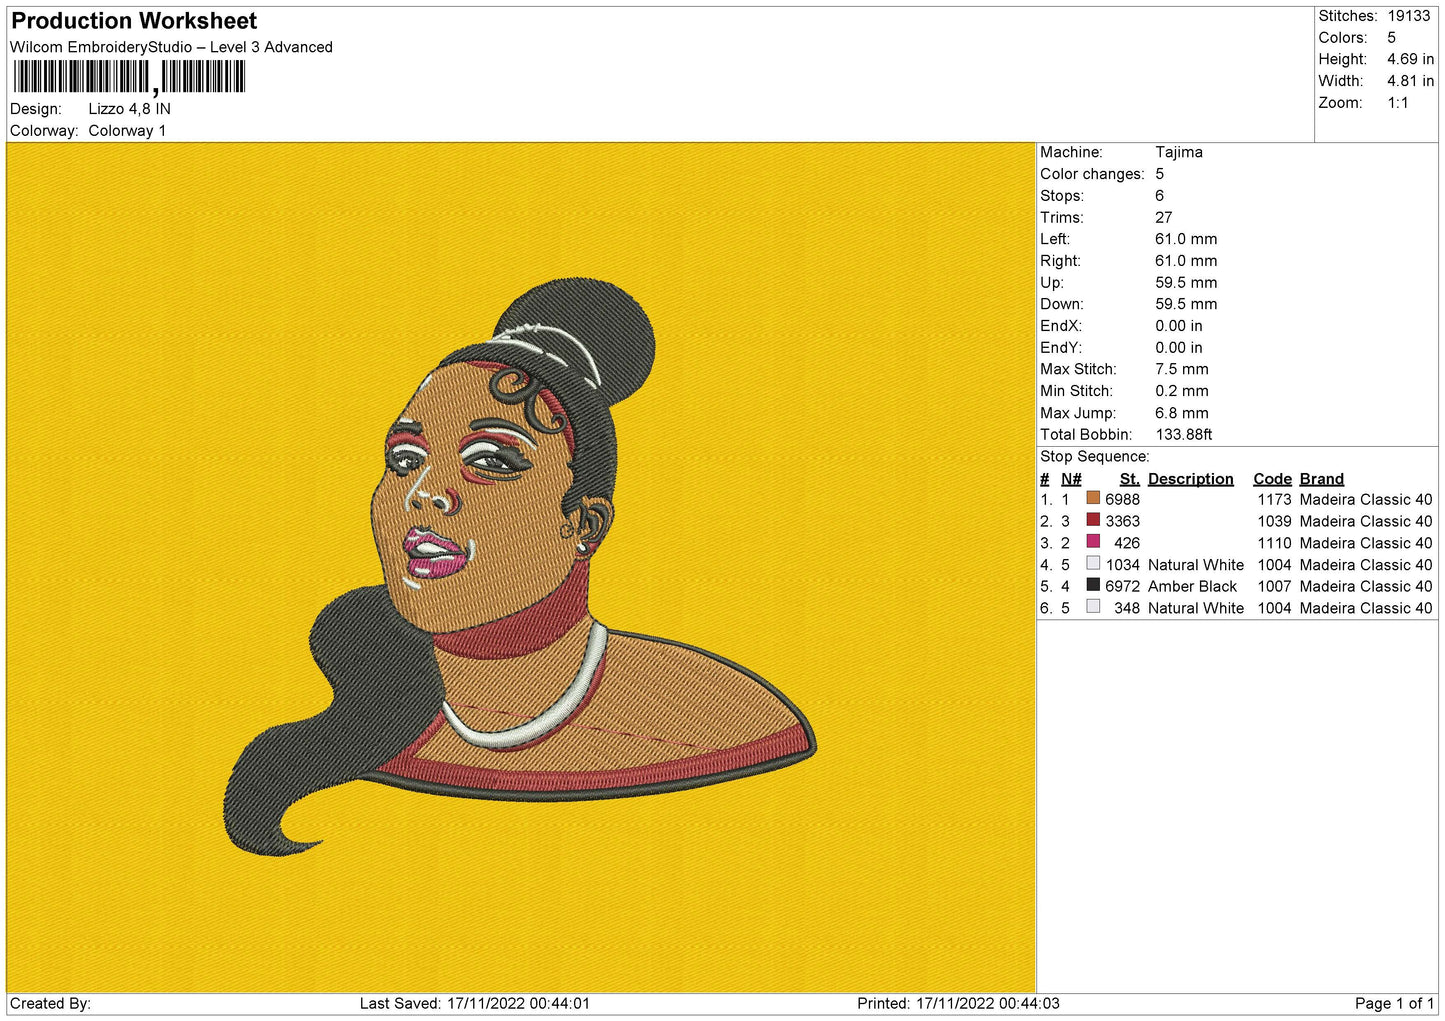The width and height of the screenshot is (1445, 1021).
Task: Click the Left value 61.0 mm
Action: (x=1186, y=239)
